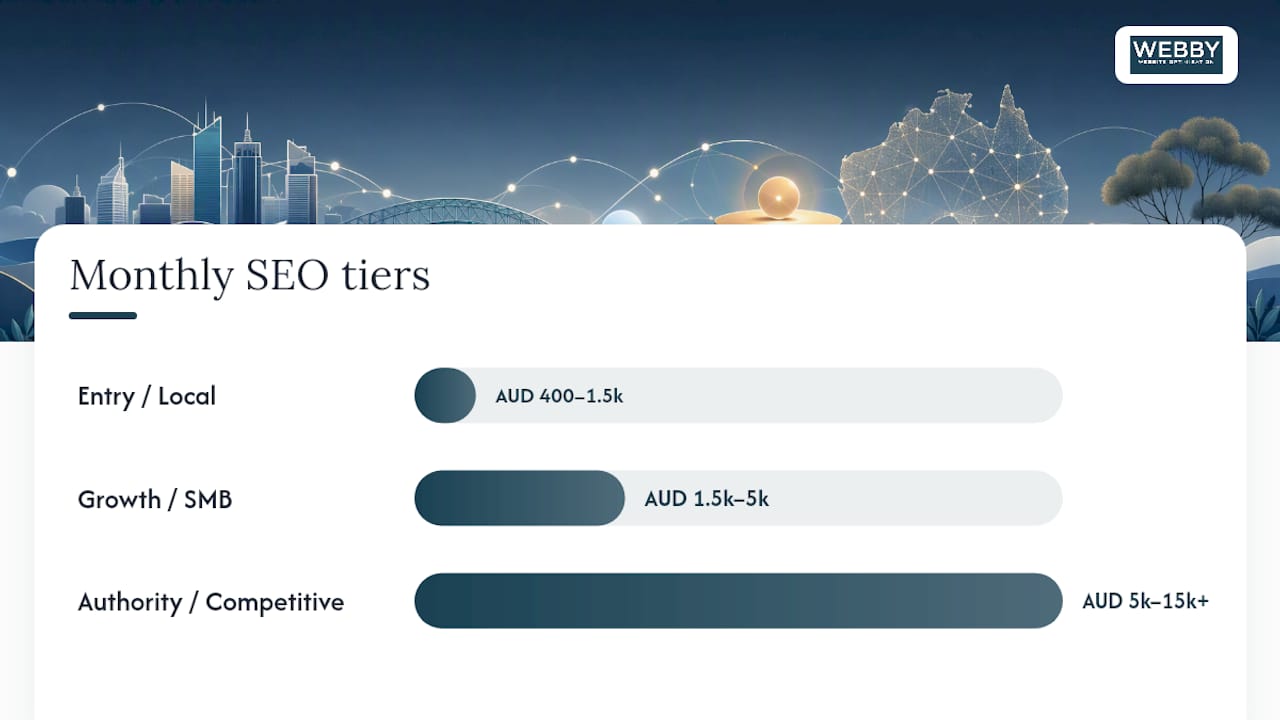Click the white sphere beside the bridge
Viewport: 1280px width, 720px height.
point(621,218)
